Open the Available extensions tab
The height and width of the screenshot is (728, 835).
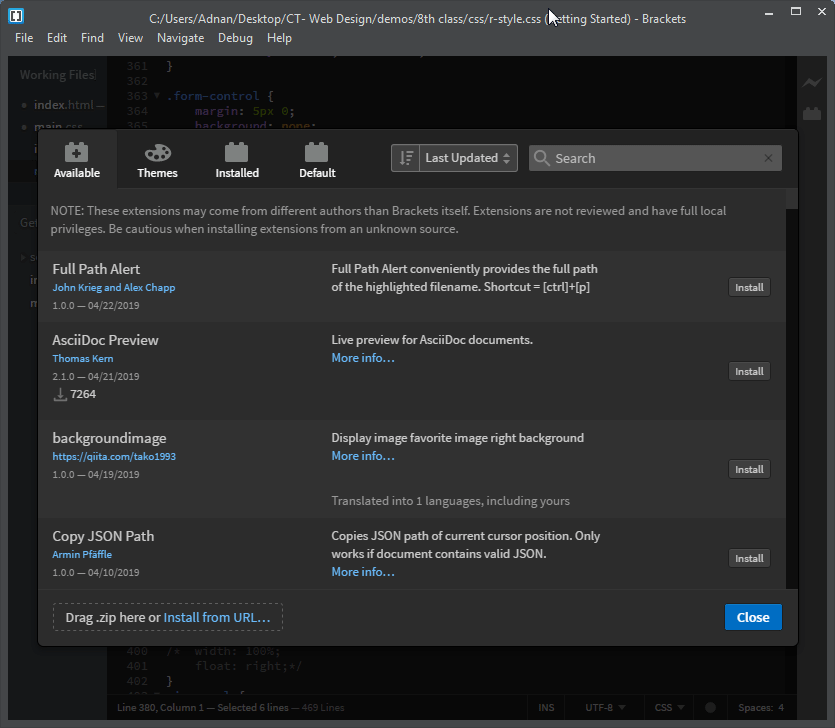coord(77,159)
